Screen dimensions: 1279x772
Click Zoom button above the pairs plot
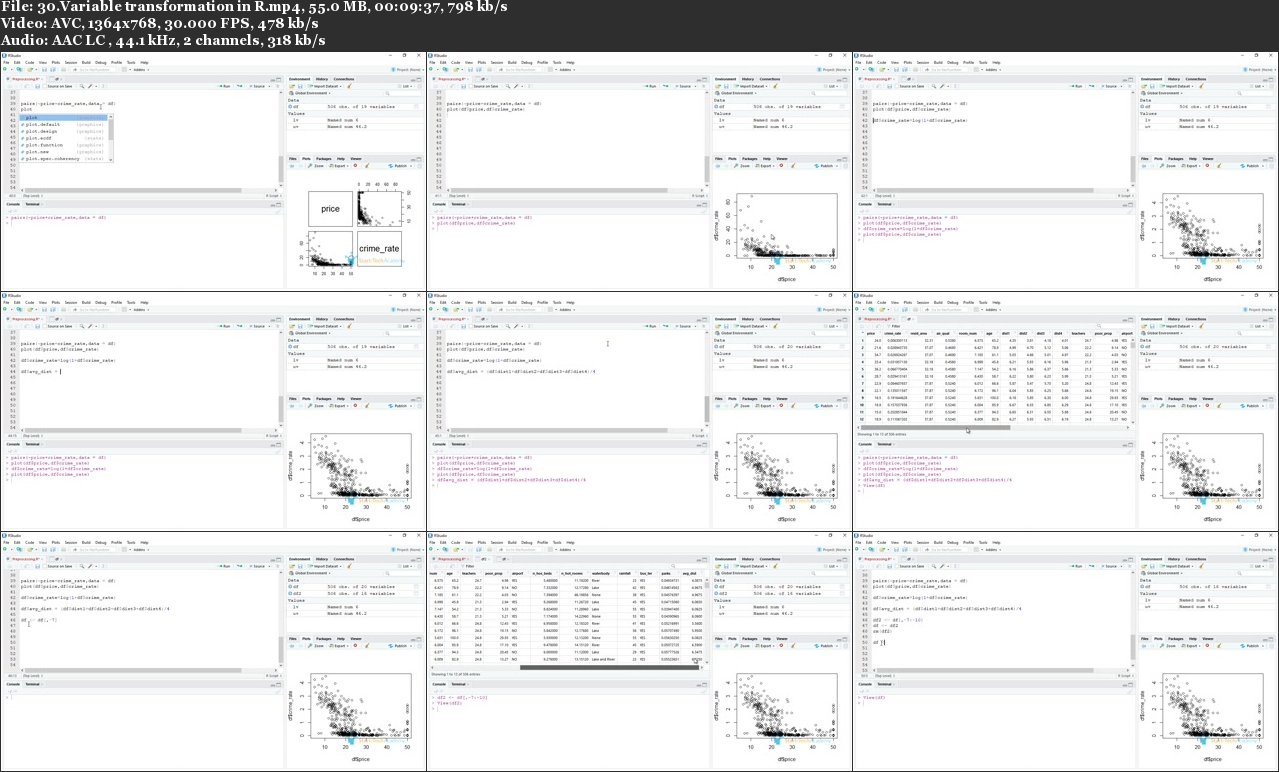[315, 166]
